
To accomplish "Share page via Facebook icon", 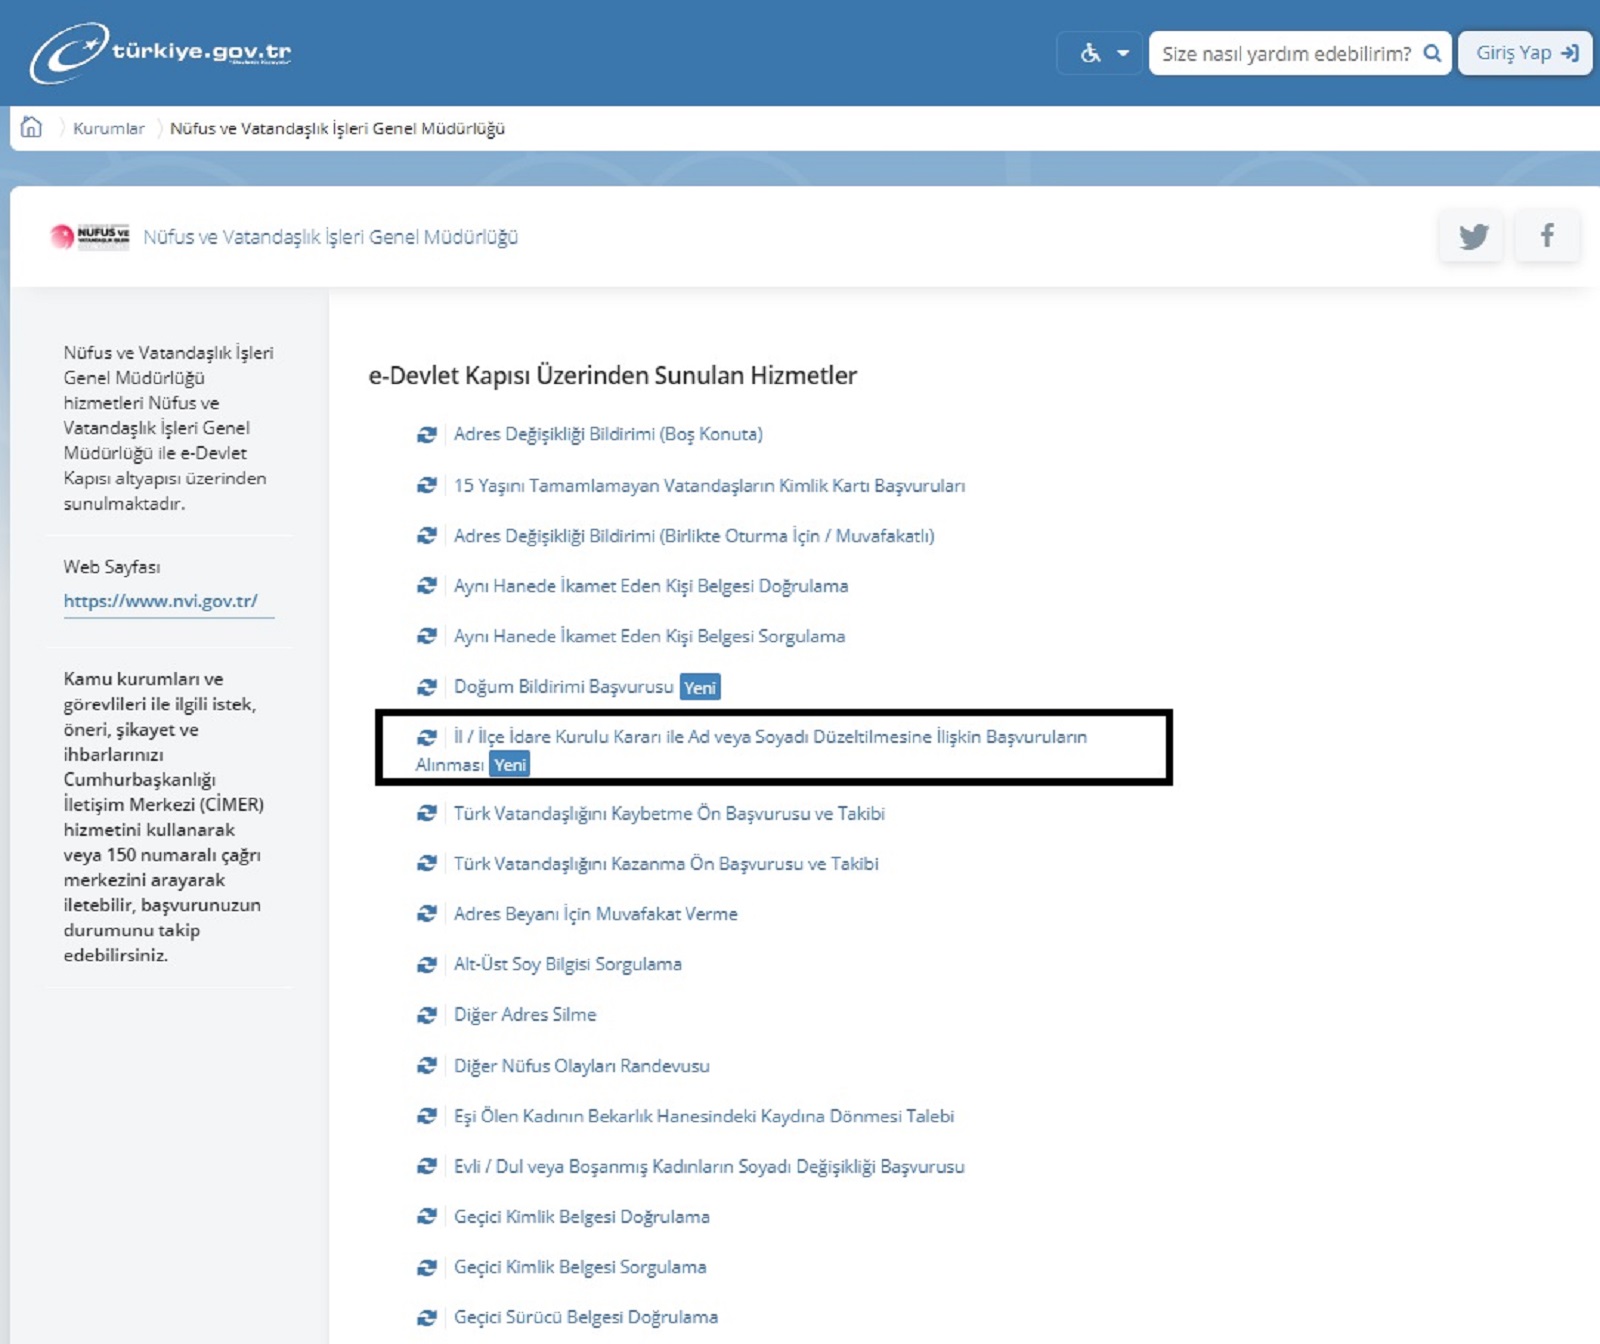I will pyautogui.click(x=1547, y=236).
